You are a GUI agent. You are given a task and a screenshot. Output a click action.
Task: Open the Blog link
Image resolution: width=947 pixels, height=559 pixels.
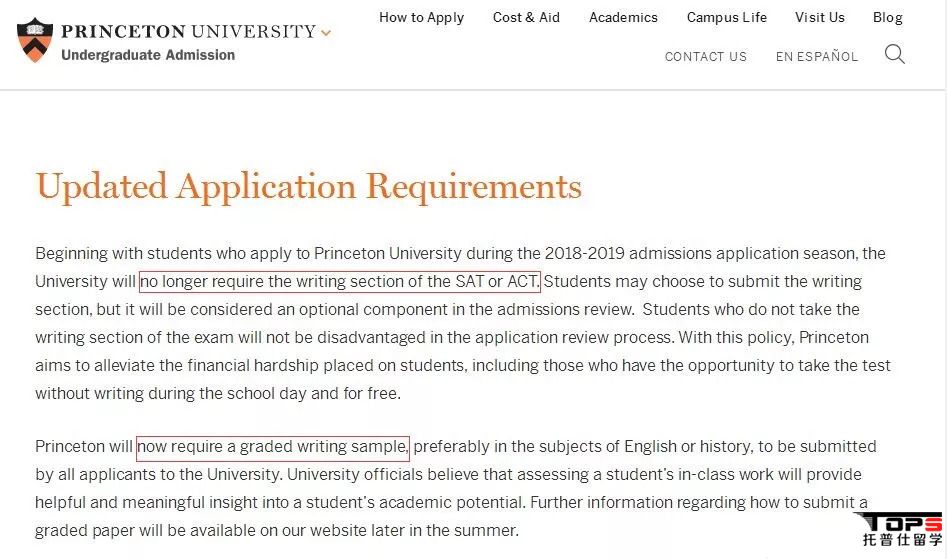pos(888,18)
